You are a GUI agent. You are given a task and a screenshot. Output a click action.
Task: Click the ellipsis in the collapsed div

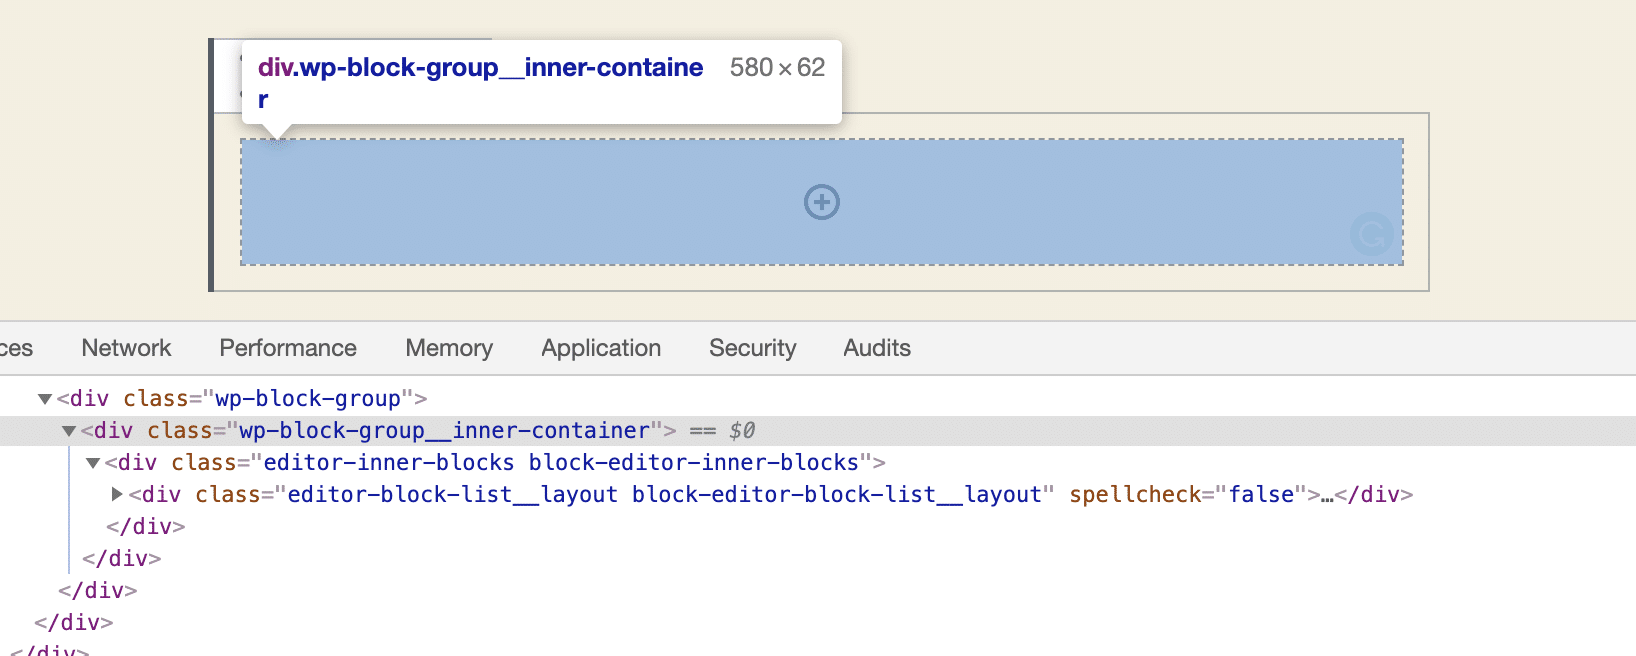[1327, 496]
